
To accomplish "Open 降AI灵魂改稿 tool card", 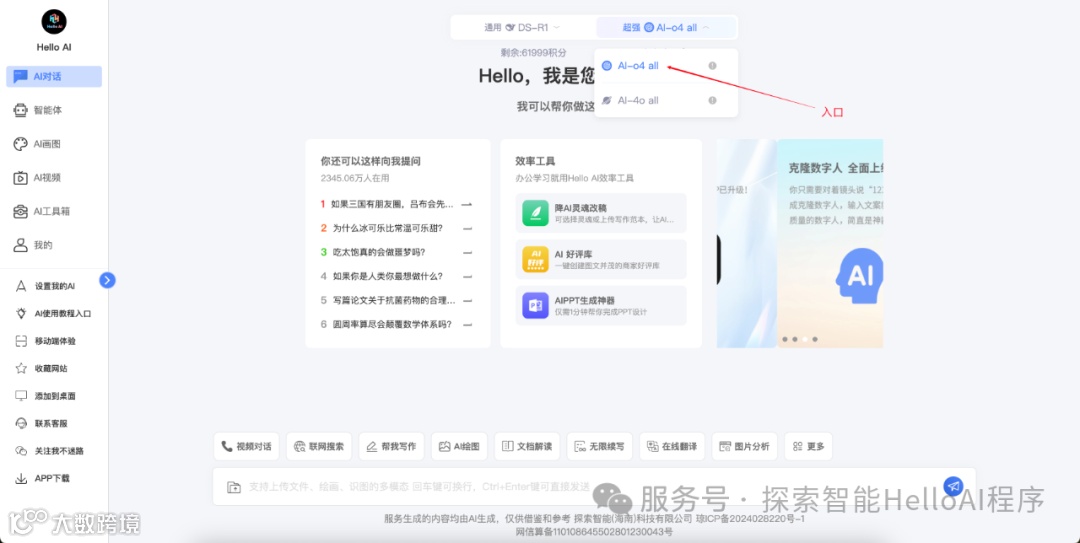I will point(601,213).
